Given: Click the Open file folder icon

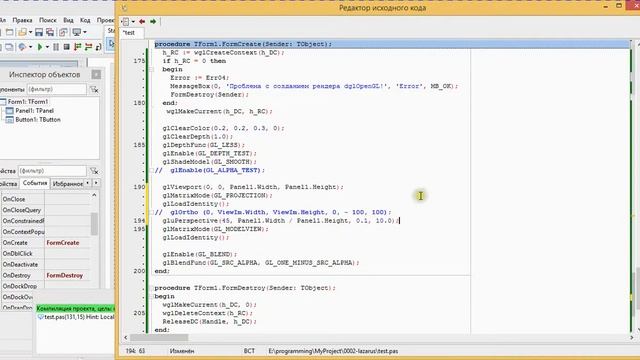Looking at the screenshot, I should (22, 32).
